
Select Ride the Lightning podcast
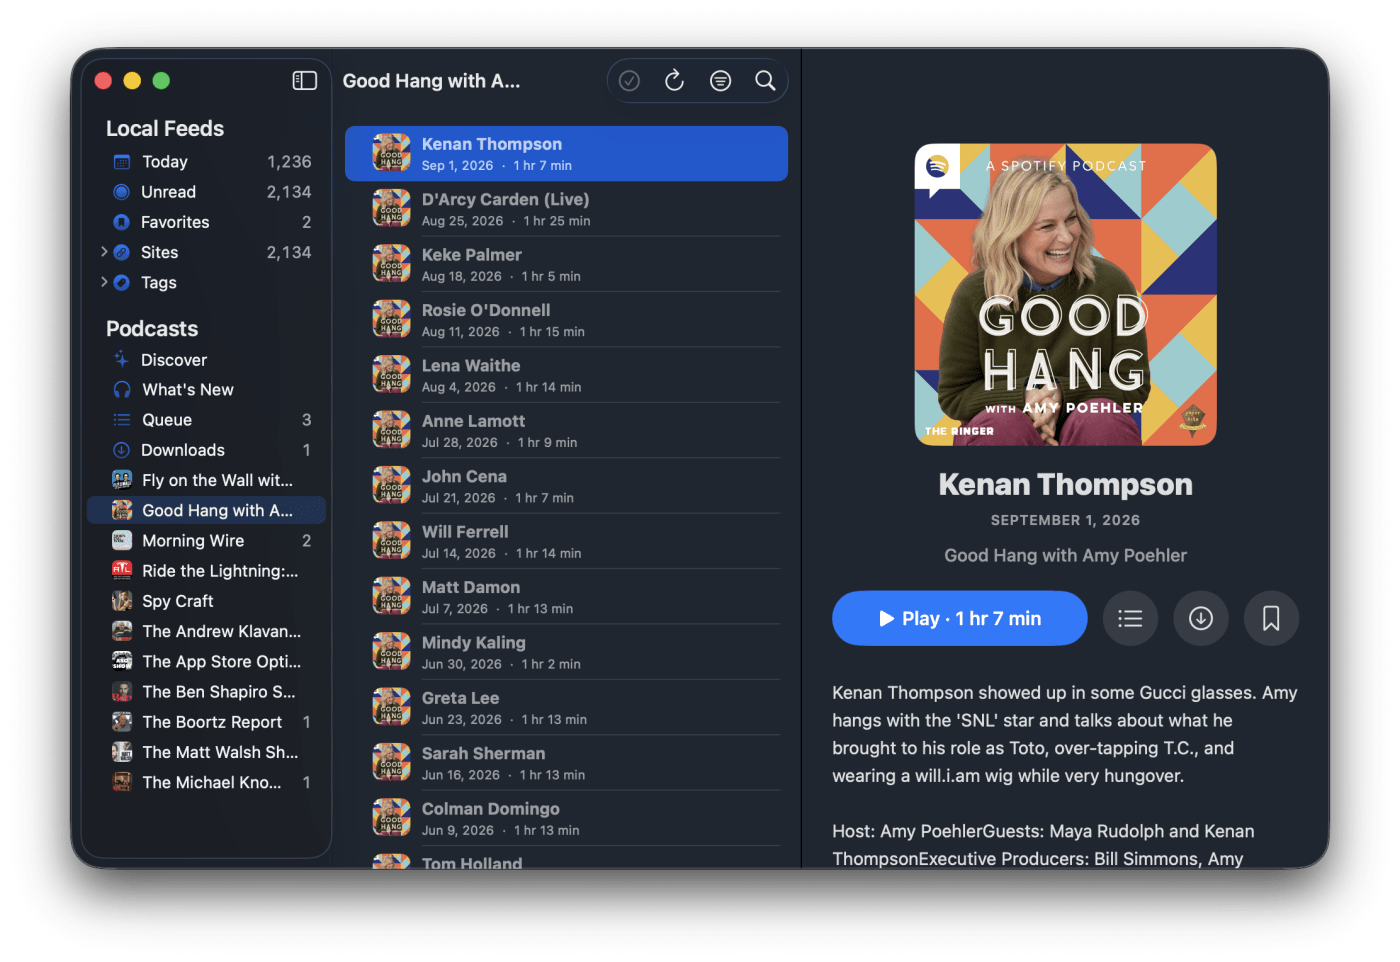[x=207, y=571]
